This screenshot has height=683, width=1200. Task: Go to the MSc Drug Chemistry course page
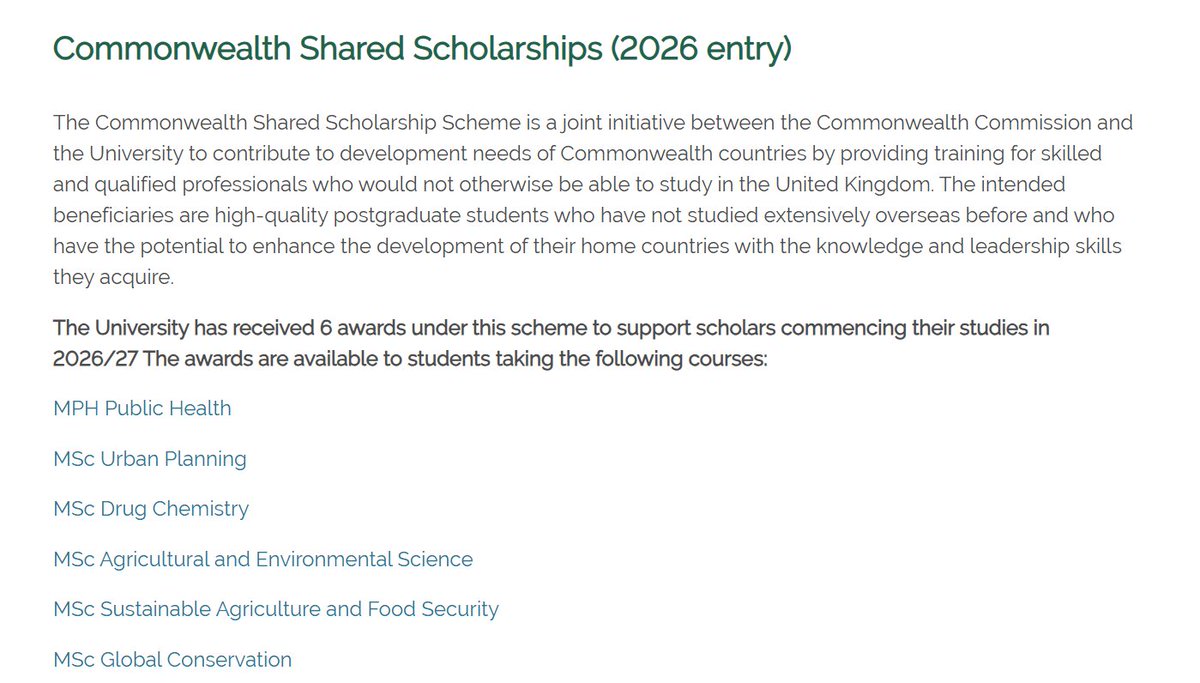point(151,509)
